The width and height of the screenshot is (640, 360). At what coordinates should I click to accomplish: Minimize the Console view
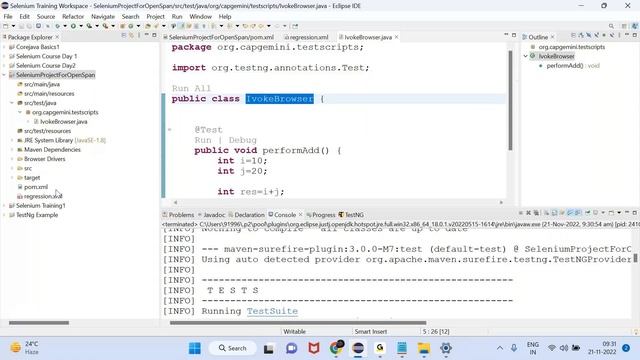pos(627,212)
